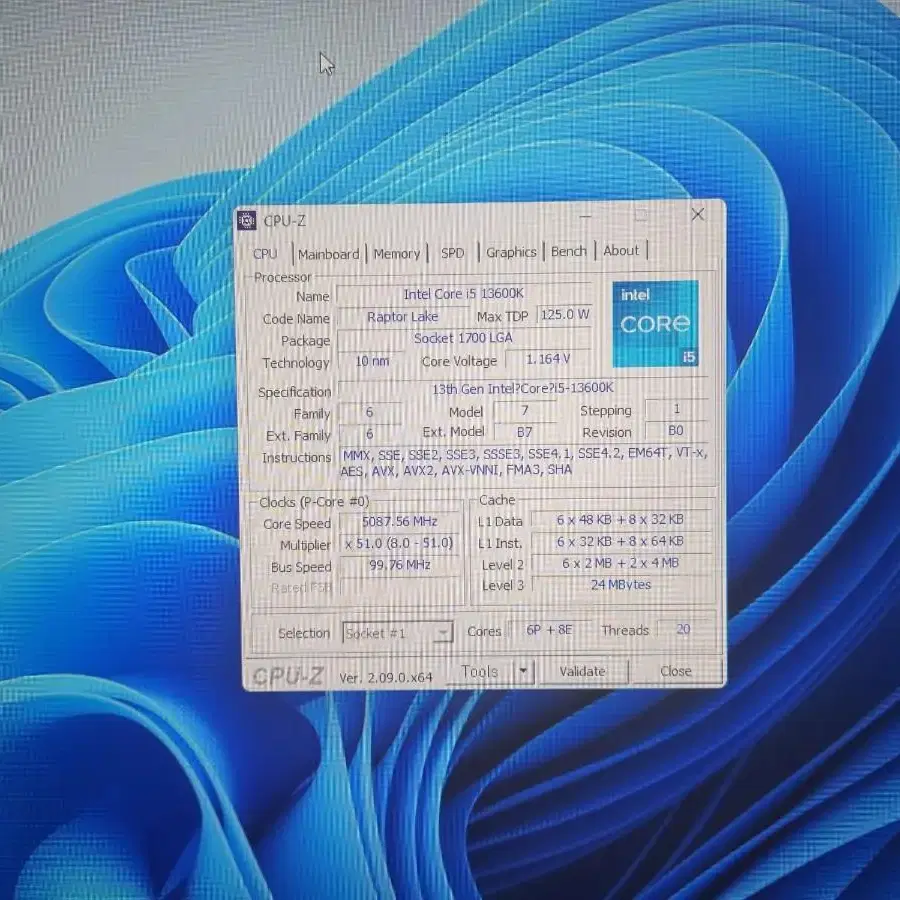
Task: Click the Level 3 24 MBytes value
Action: (620, 584)
